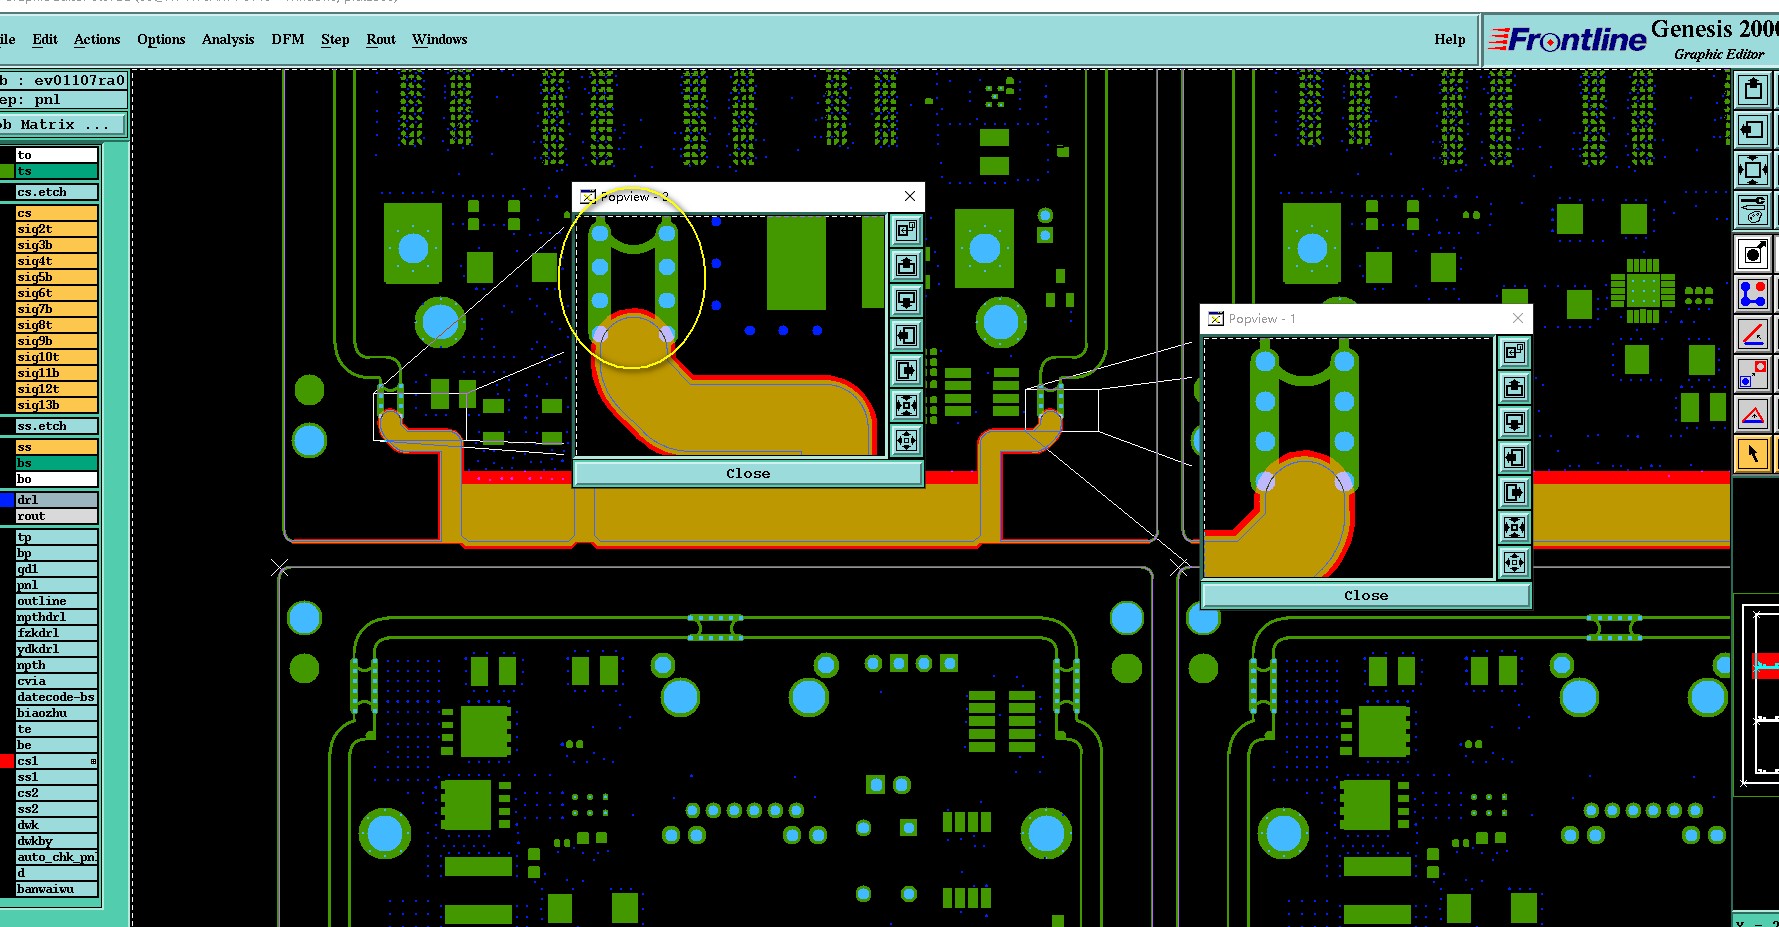
Task: Open the Job Matrix button
Action: [x=63, y=125]
